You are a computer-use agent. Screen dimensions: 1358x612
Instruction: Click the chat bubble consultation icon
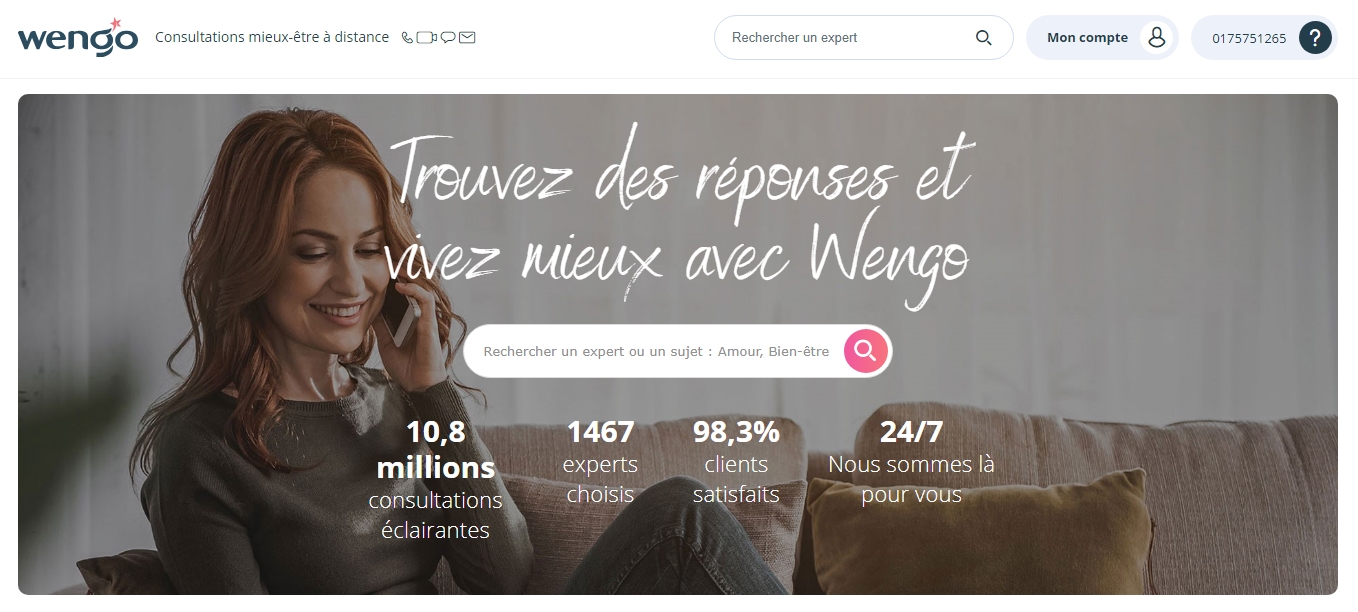point(448,38)
